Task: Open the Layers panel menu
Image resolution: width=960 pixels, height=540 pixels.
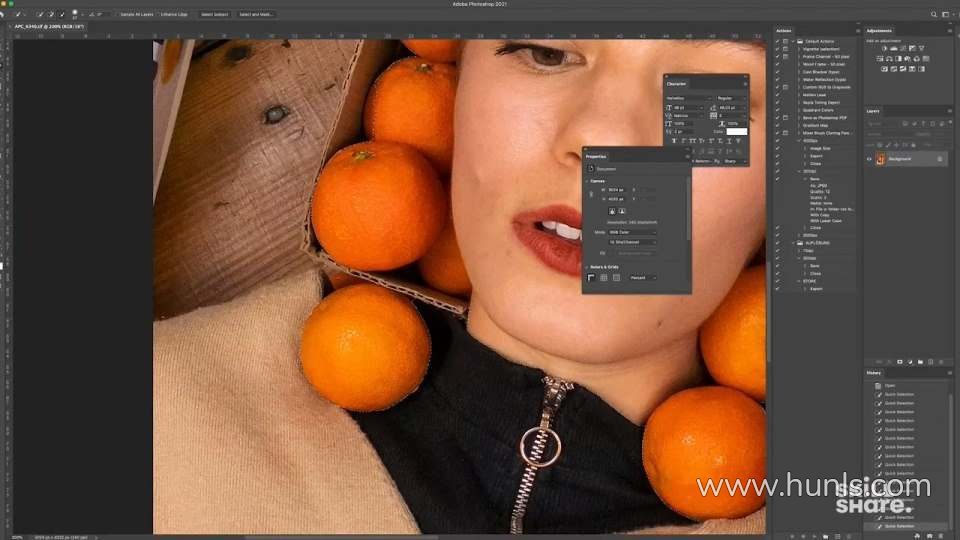Action: point(950,111)
